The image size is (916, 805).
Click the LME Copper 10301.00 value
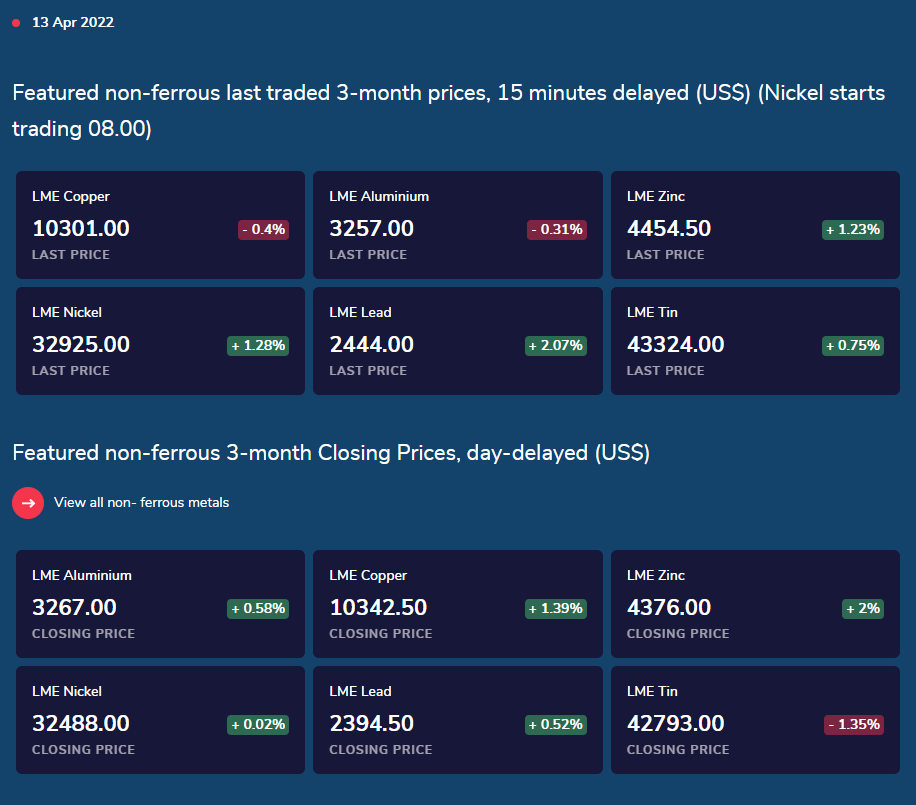81,228
